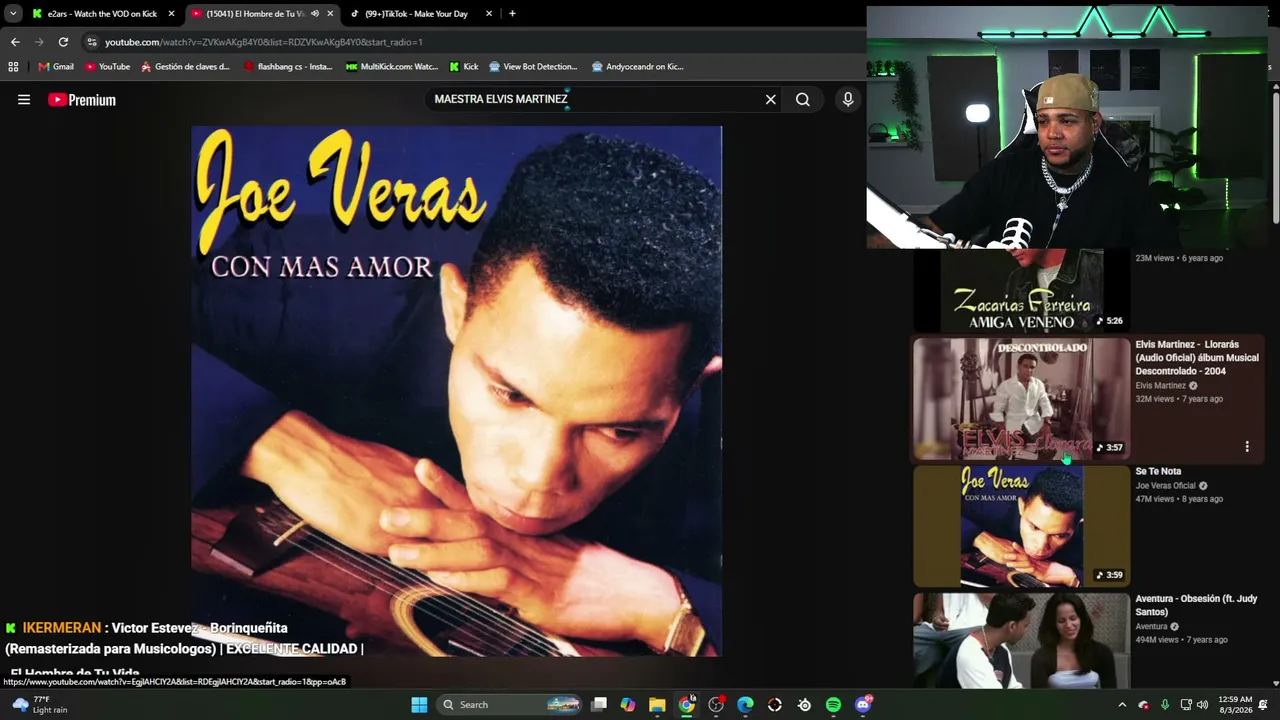Visit the Joe Veras Oficial channel
The image size is (1280, 720).
pyautogui.click(x=1165, y=486)
